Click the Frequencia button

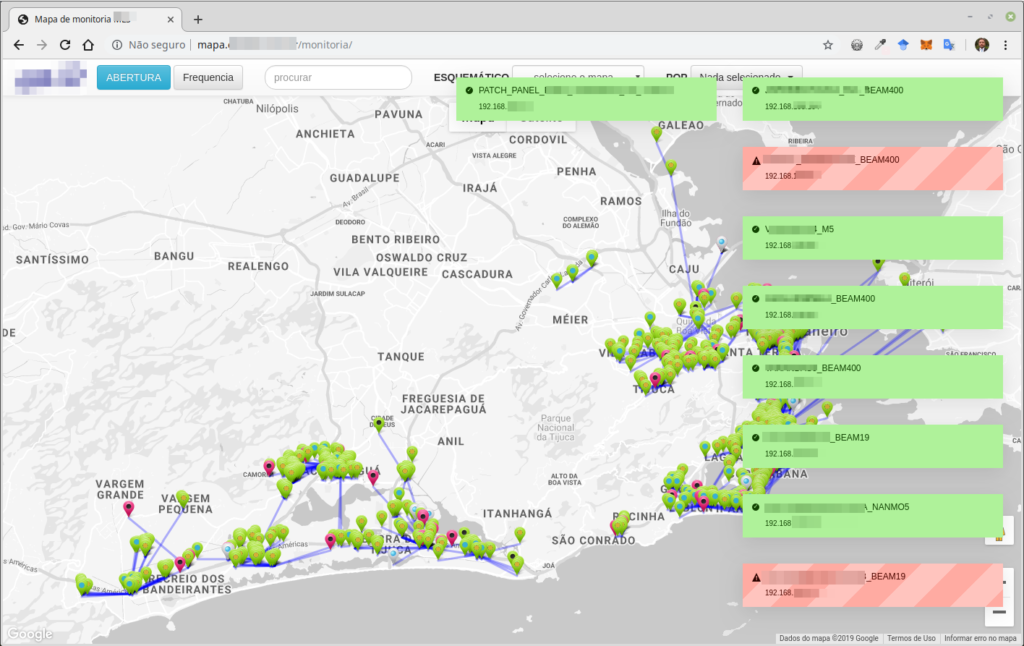[x=208, y=77]
